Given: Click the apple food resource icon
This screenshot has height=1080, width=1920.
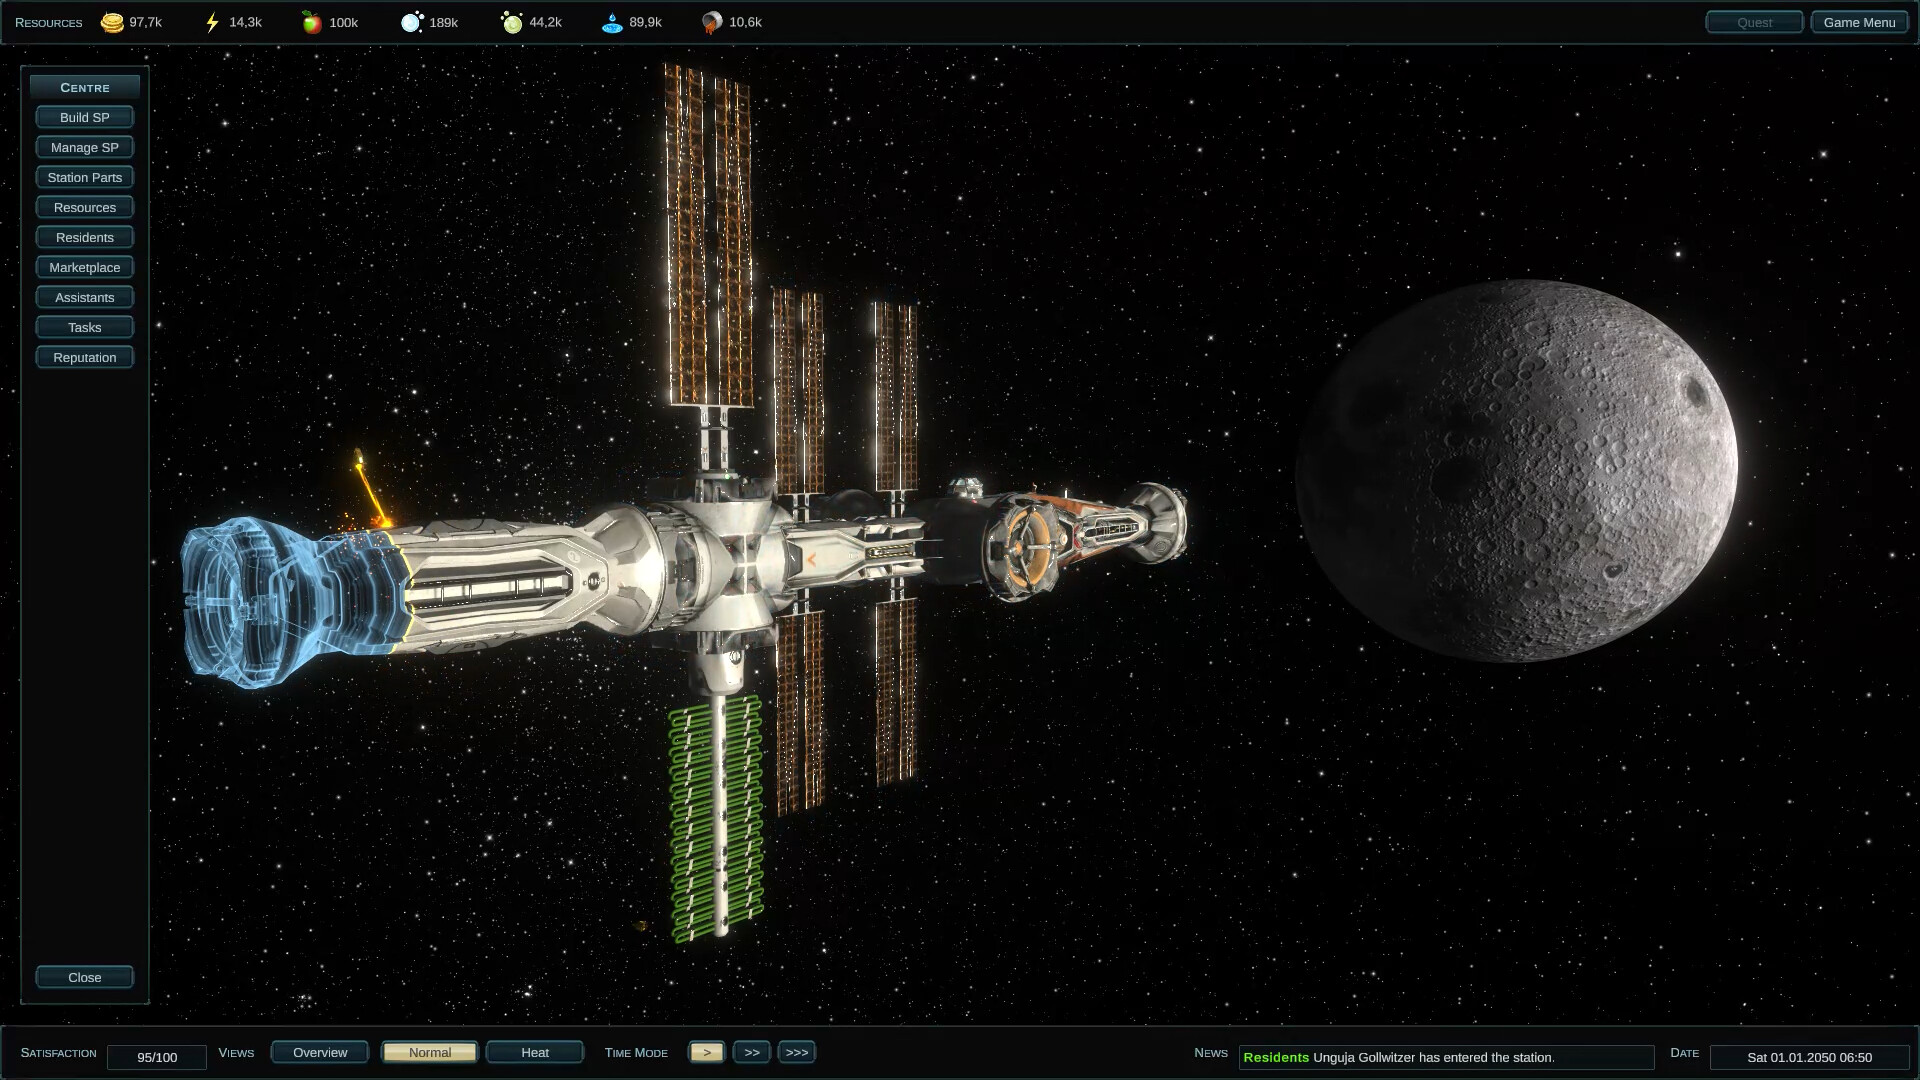Looking at the screenshot, I should tap(312, 20).
